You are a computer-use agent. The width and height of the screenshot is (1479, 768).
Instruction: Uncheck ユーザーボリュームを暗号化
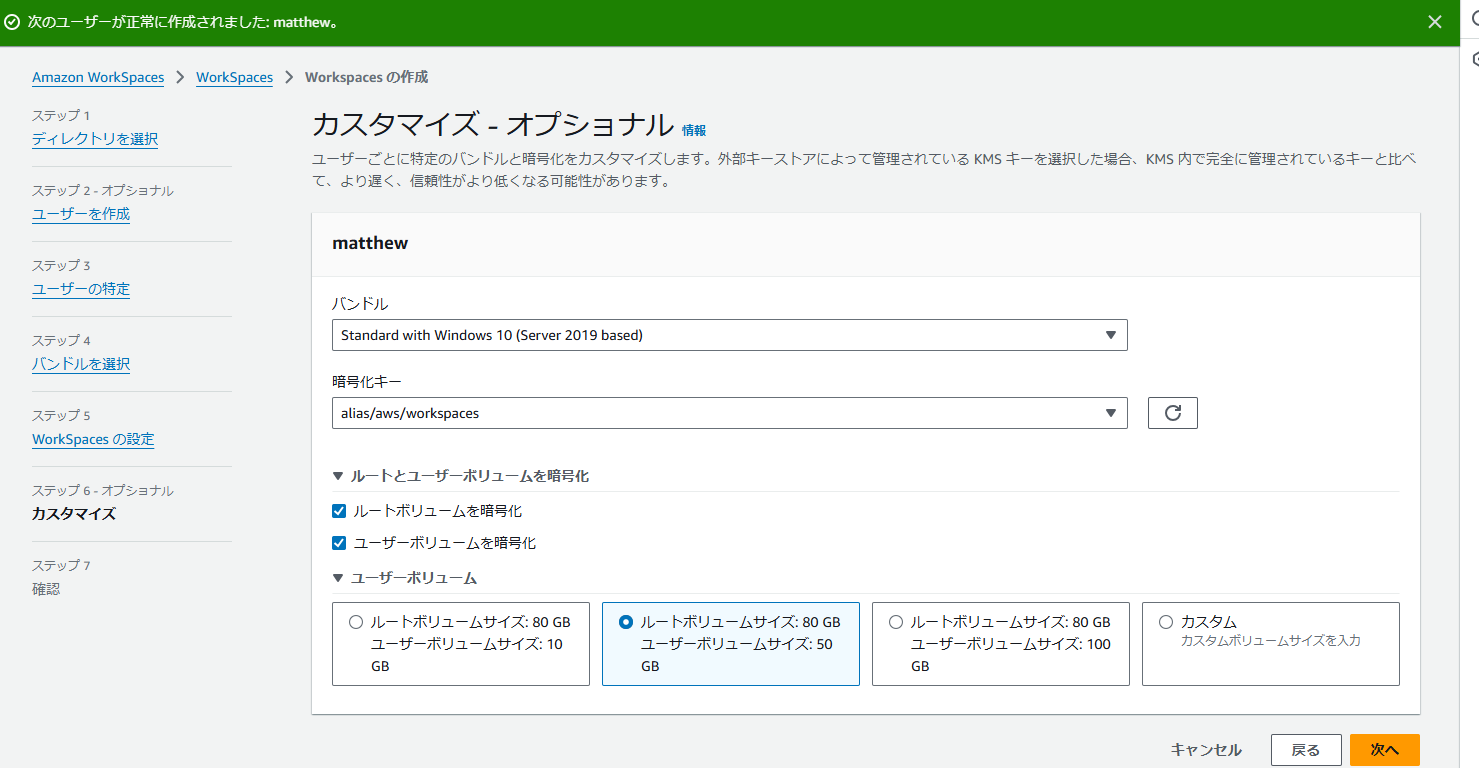tap(340, 542)
